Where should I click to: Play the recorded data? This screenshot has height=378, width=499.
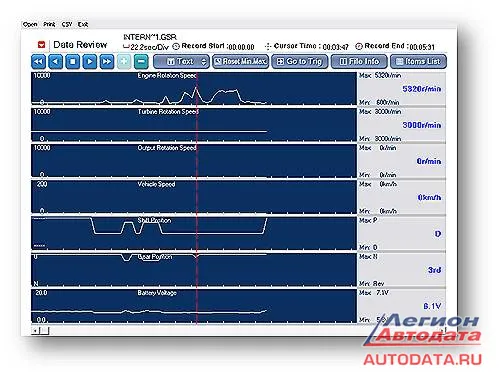(x=89, y=62)
